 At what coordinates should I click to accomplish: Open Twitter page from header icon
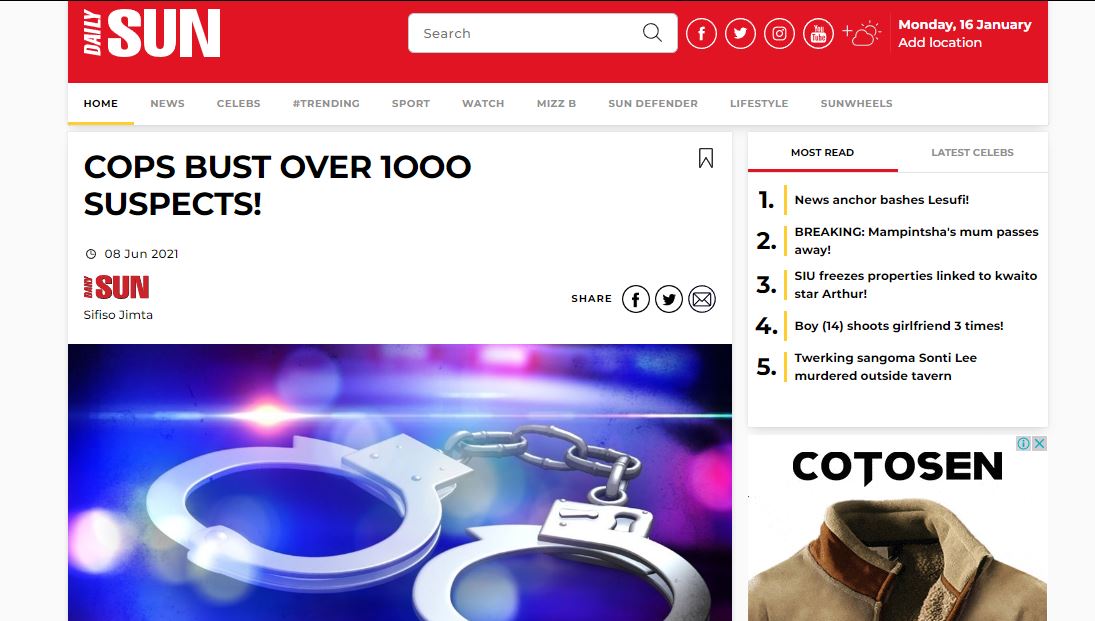(740, 34)
